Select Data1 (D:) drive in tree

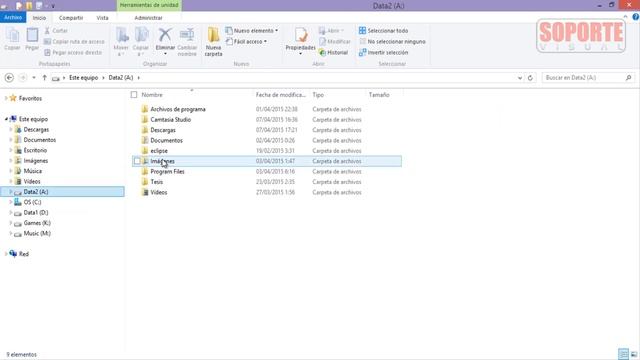[x=36, y=213]
